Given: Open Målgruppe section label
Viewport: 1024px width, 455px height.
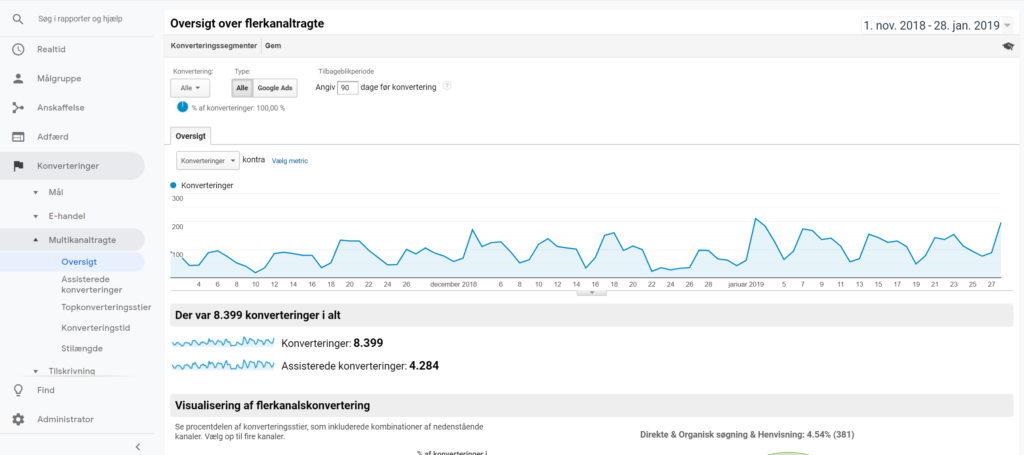Looking at the screenshot, I should tap(59, 78).
